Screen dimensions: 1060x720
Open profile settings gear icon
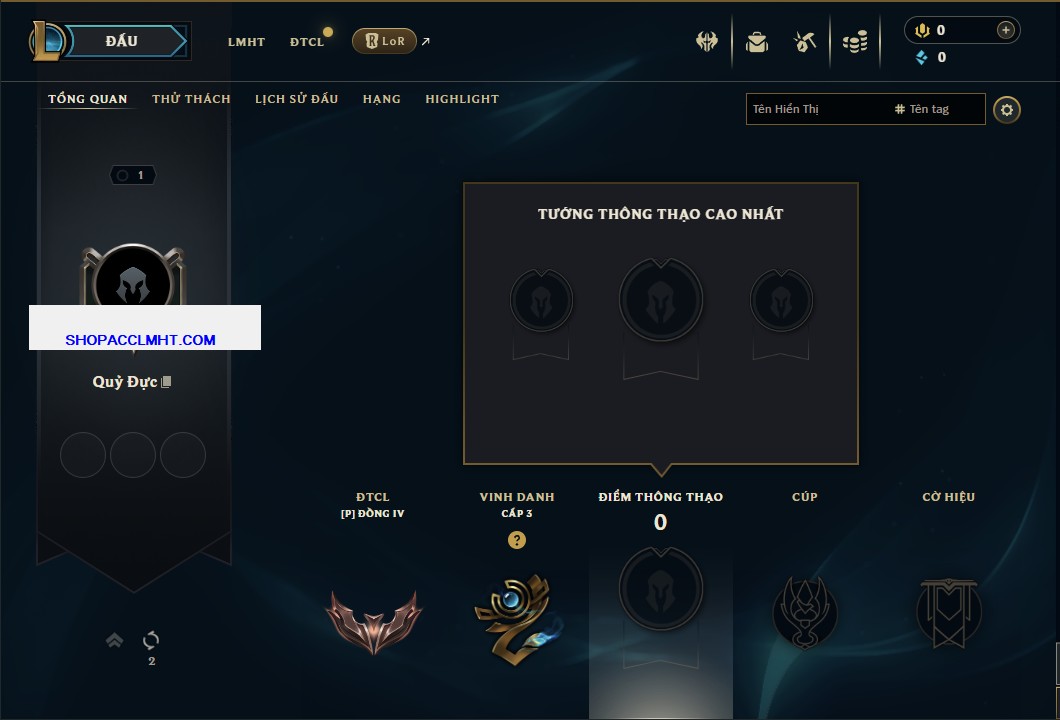(x=1007, y=110)
